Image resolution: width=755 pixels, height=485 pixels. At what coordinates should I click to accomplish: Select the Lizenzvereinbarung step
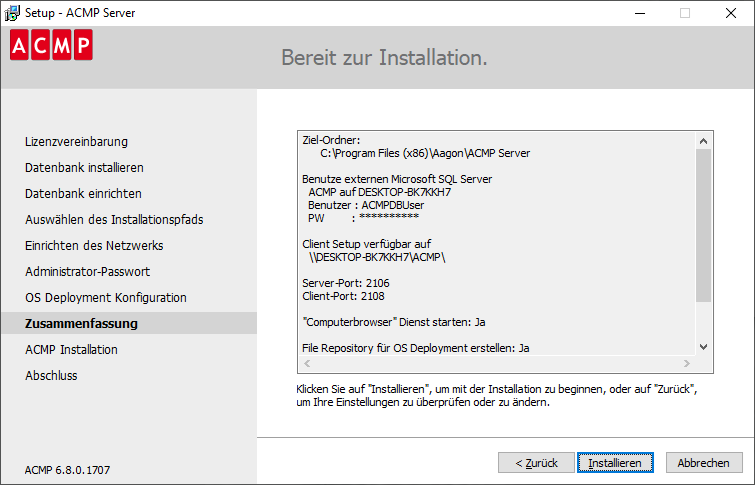(x=77, y=142)
